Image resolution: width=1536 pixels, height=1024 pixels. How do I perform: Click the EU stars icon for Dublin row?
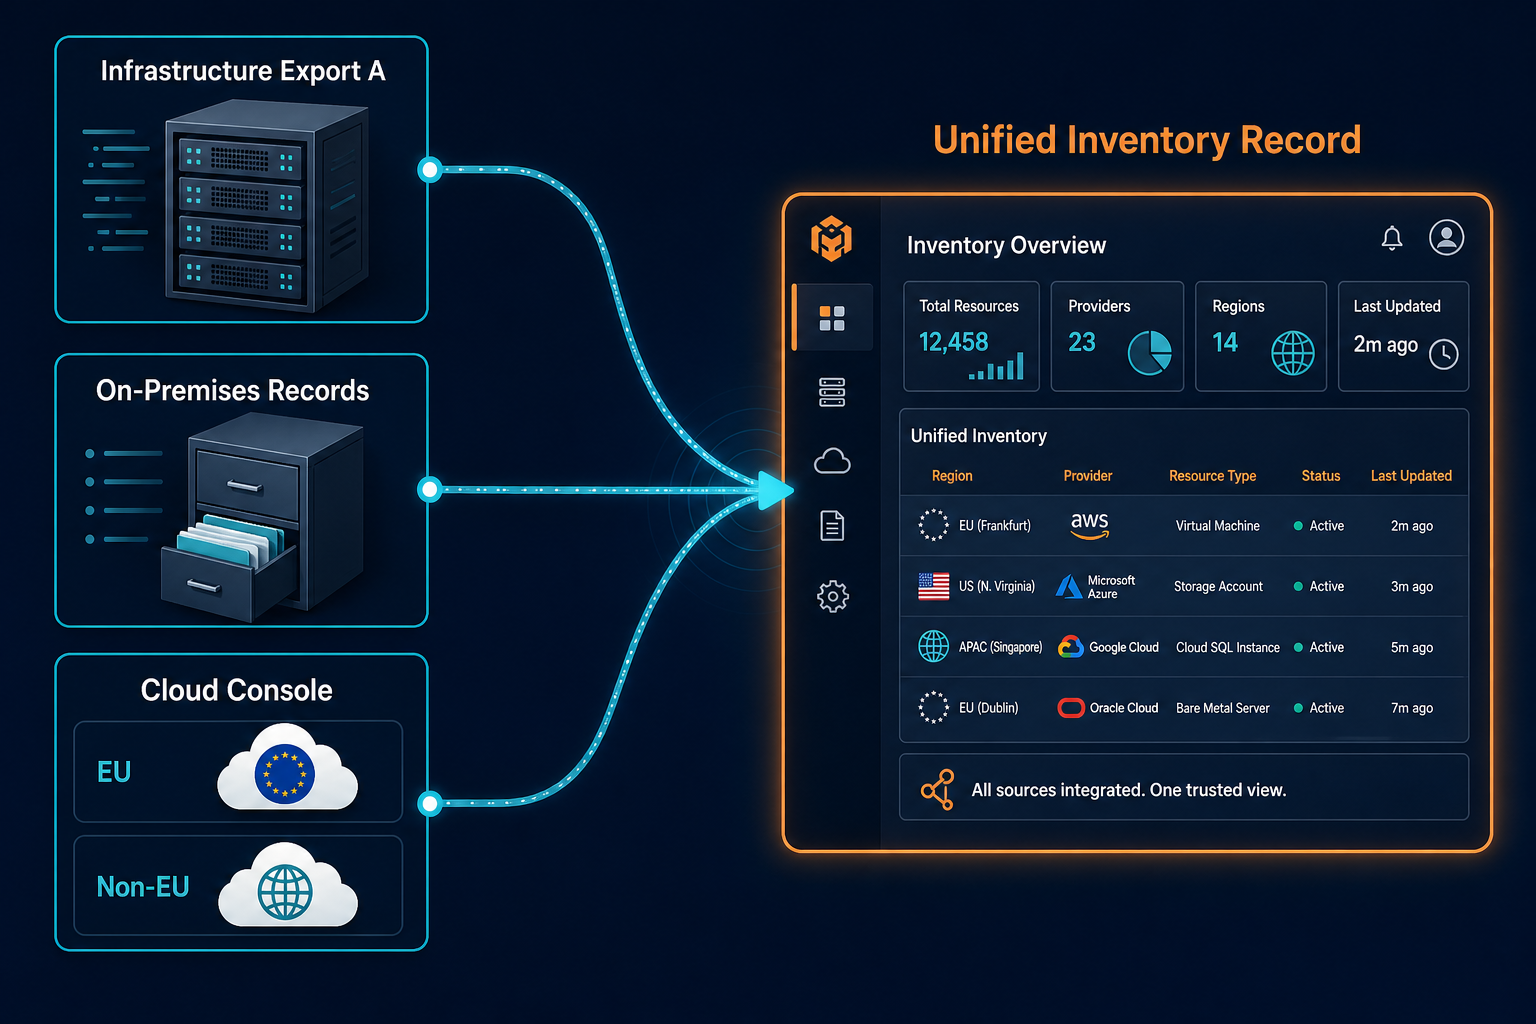(x=933, y=707)
